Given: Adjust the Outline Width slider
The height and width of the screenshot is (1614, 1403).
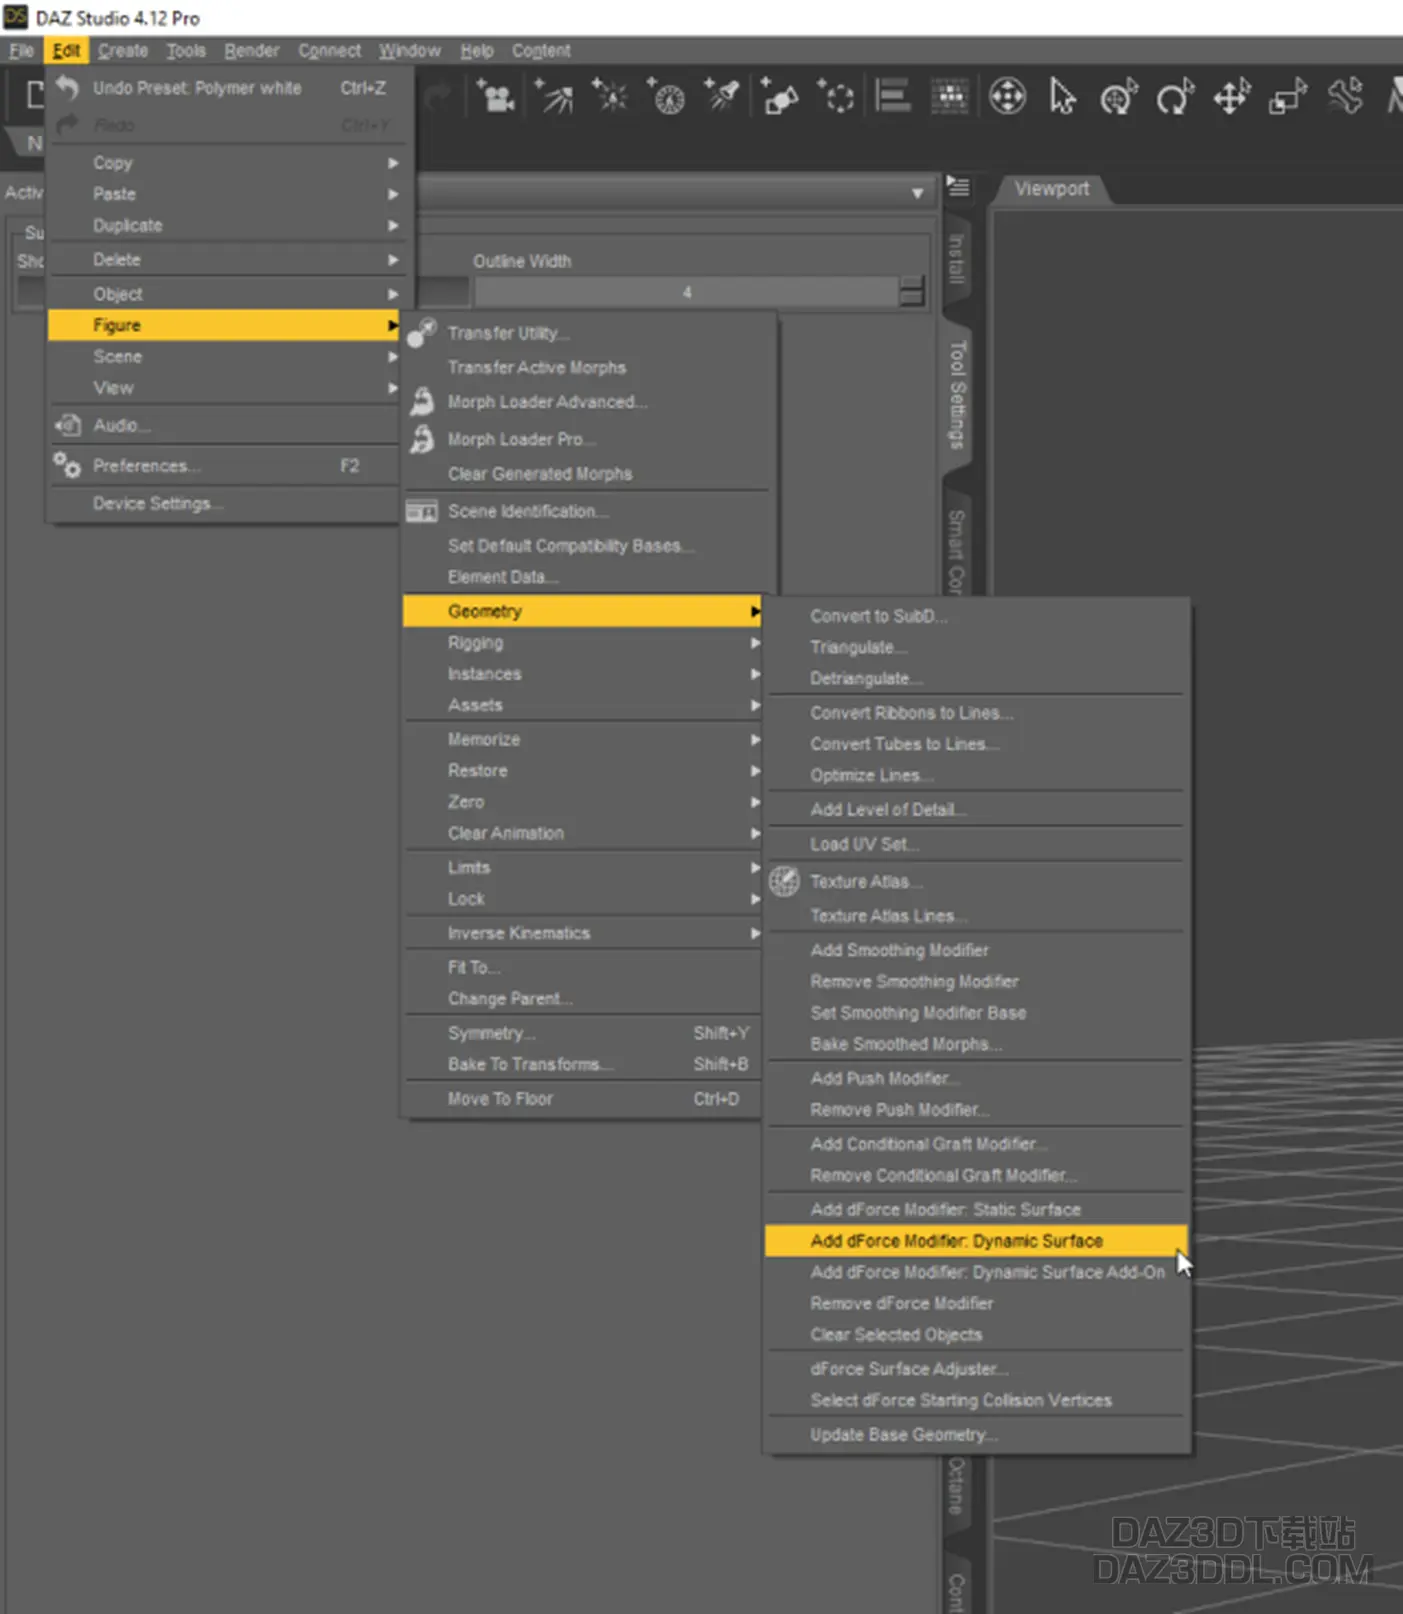Looking at the screenshot, I should pyautogui.click(x=686, y=292).
